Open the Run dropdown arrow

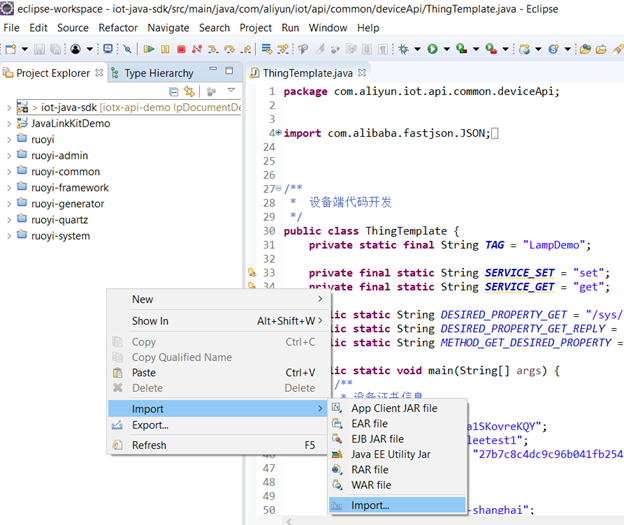tap(447, 49)
